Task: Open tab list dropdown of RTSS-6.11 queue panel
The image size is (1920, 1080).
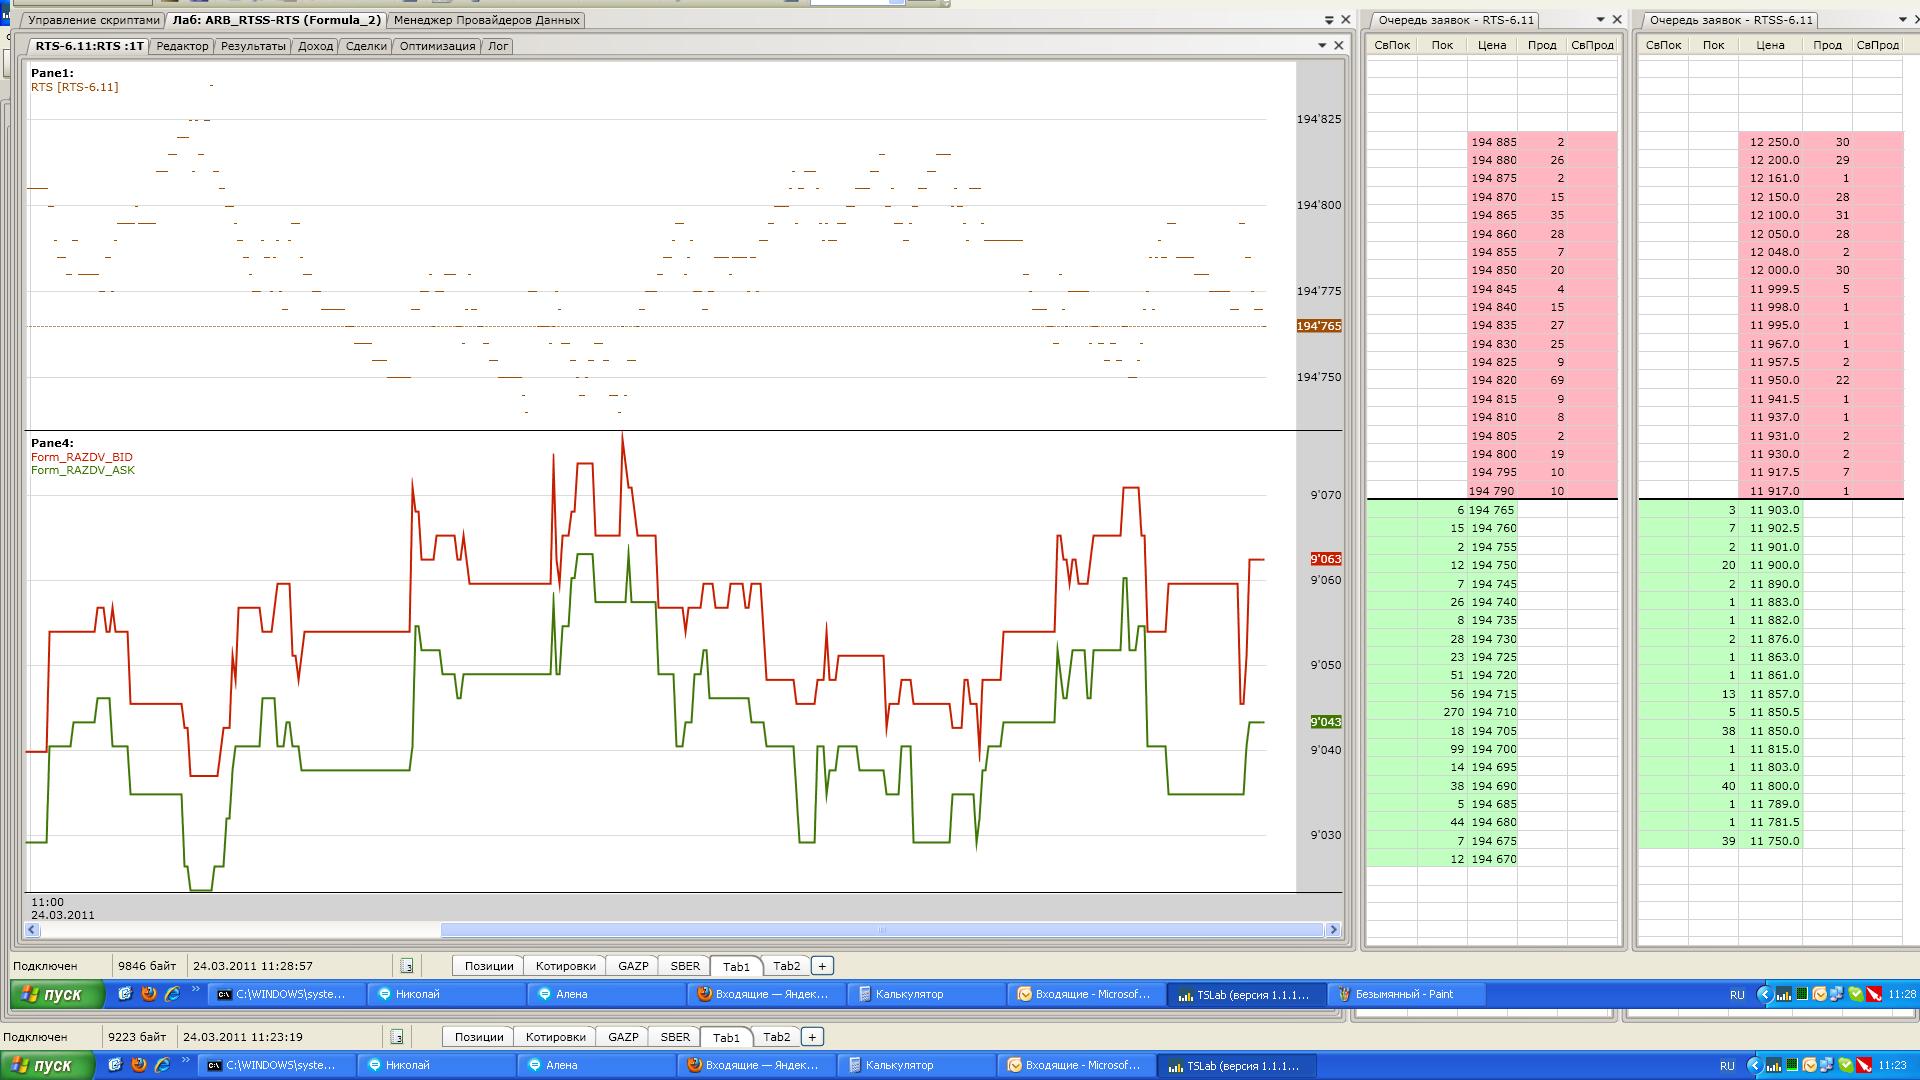Action: pyautogui.click(x=1903, y=20)
